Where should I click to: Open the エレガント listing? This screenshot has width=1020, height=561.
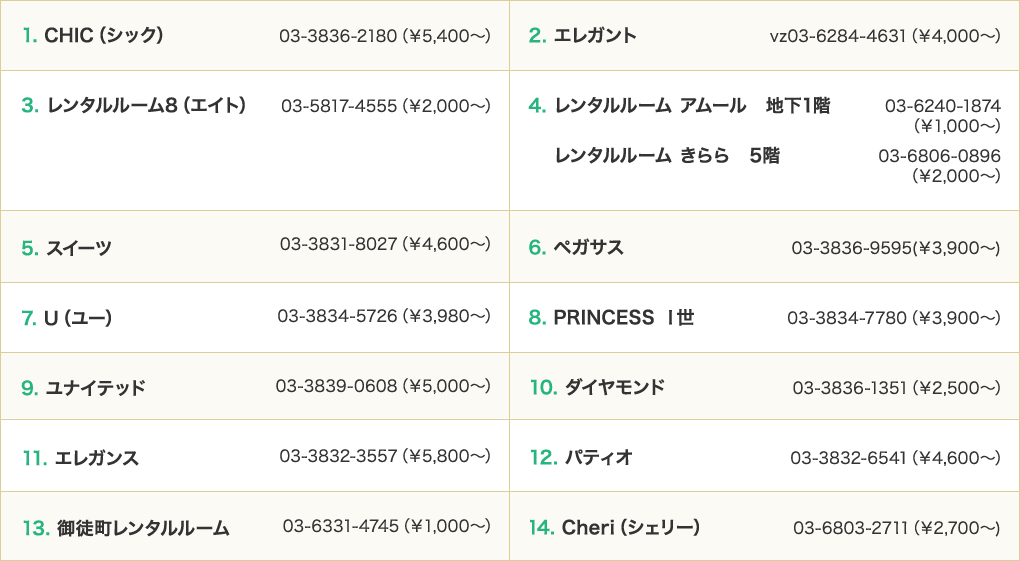point(595,35)
